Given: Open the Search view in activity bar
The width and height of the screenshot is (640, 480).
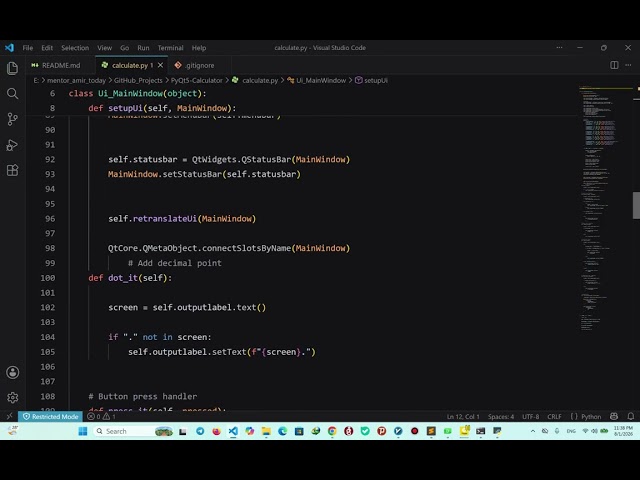Looking at the screenshot, I should click(x=13, y=93).
